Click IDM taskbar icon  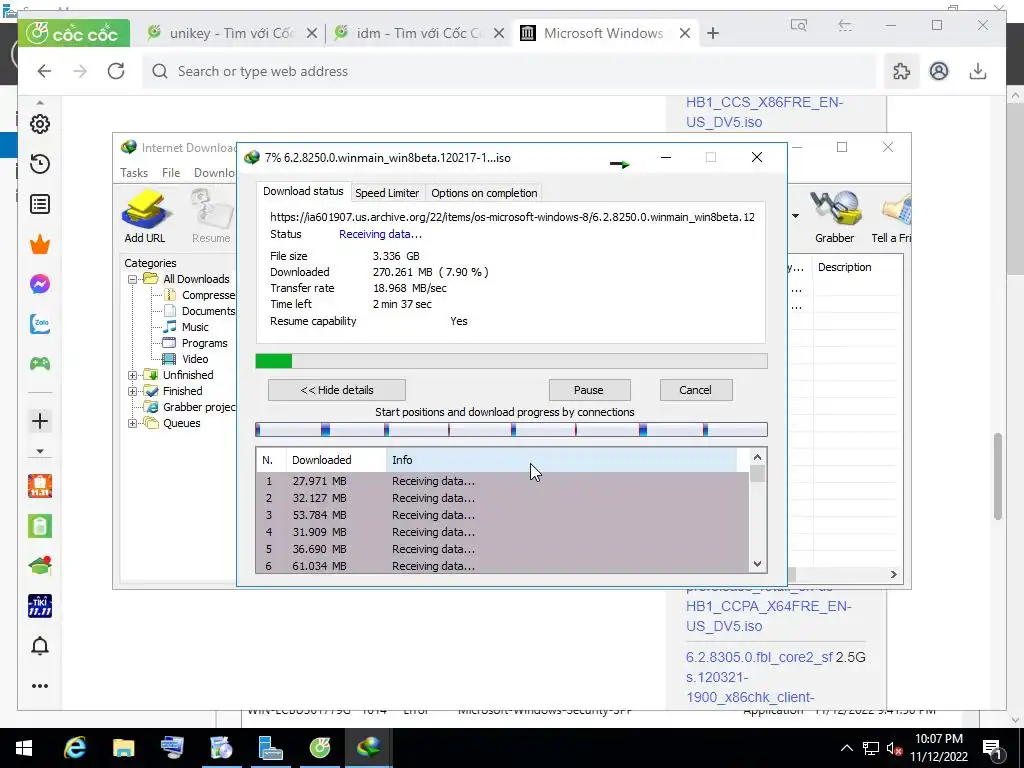368,748
